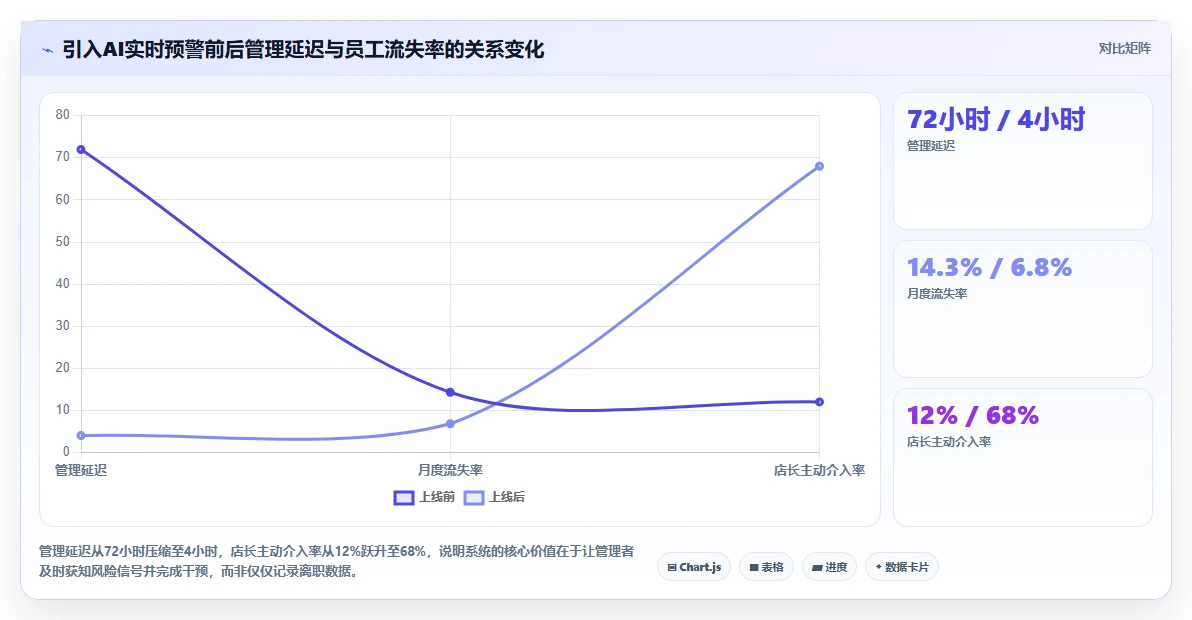Select the 数据卡片 tag

click(x=902, y=567)
